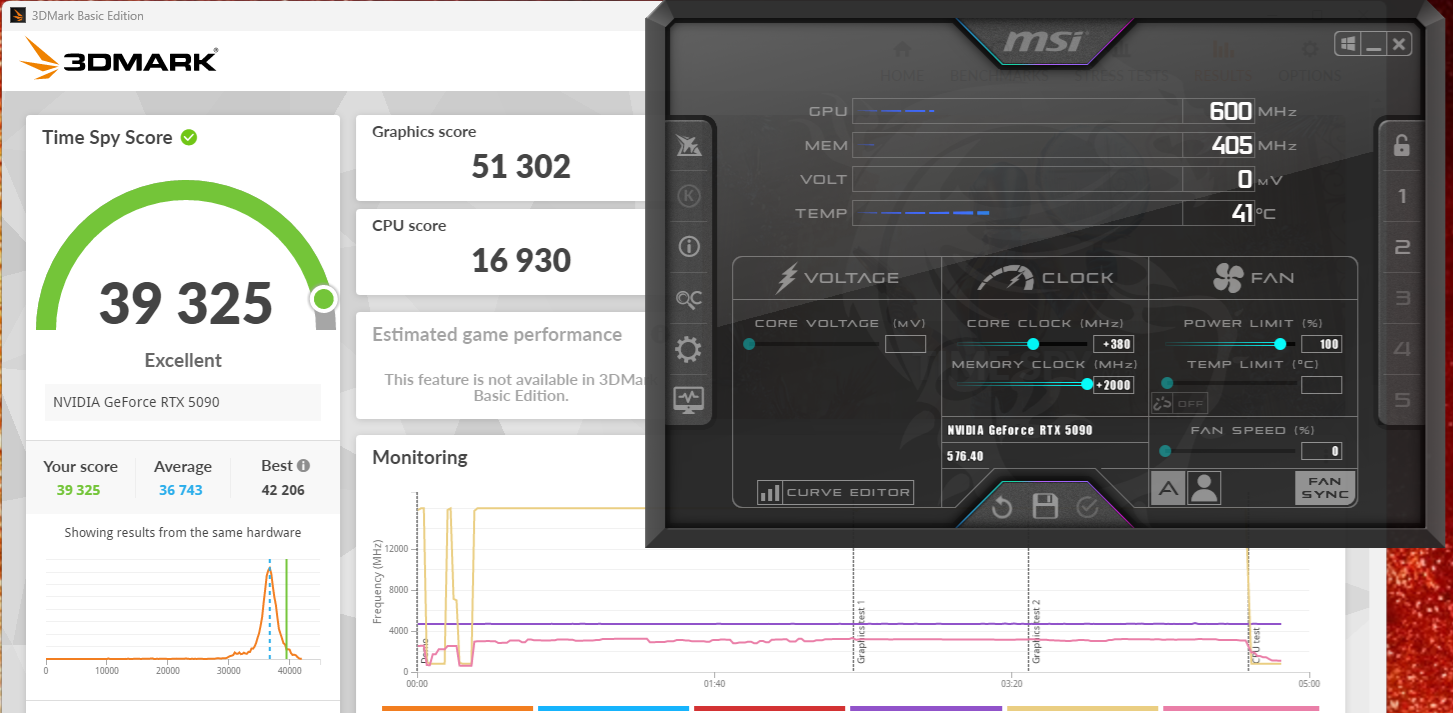Click the Memory Clock +2000 value field
Image resolution: width=1453 pixels, height=713 pixels.
1113,385
